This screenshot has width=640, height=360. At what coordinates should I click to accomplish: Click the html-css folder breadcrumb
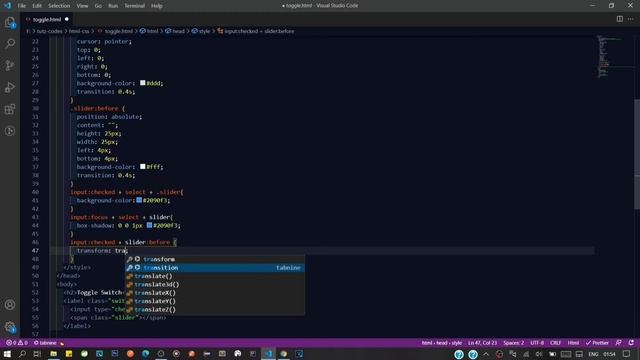click(x=79, y=31)
